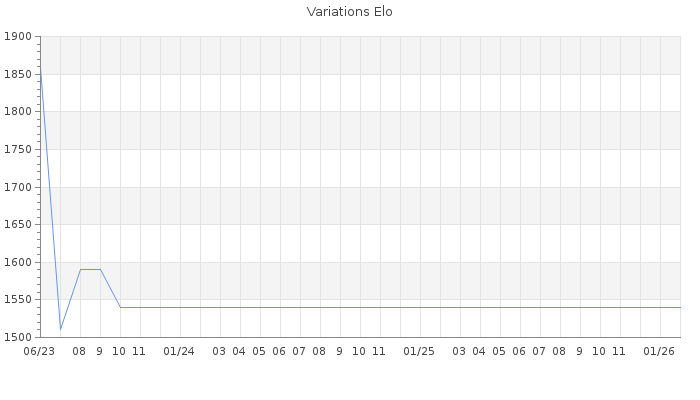Image resolution: width=700 pixels, height=400 pixels.
Task: Click the "Variations Elo" chart title
Action: [349, 12]
